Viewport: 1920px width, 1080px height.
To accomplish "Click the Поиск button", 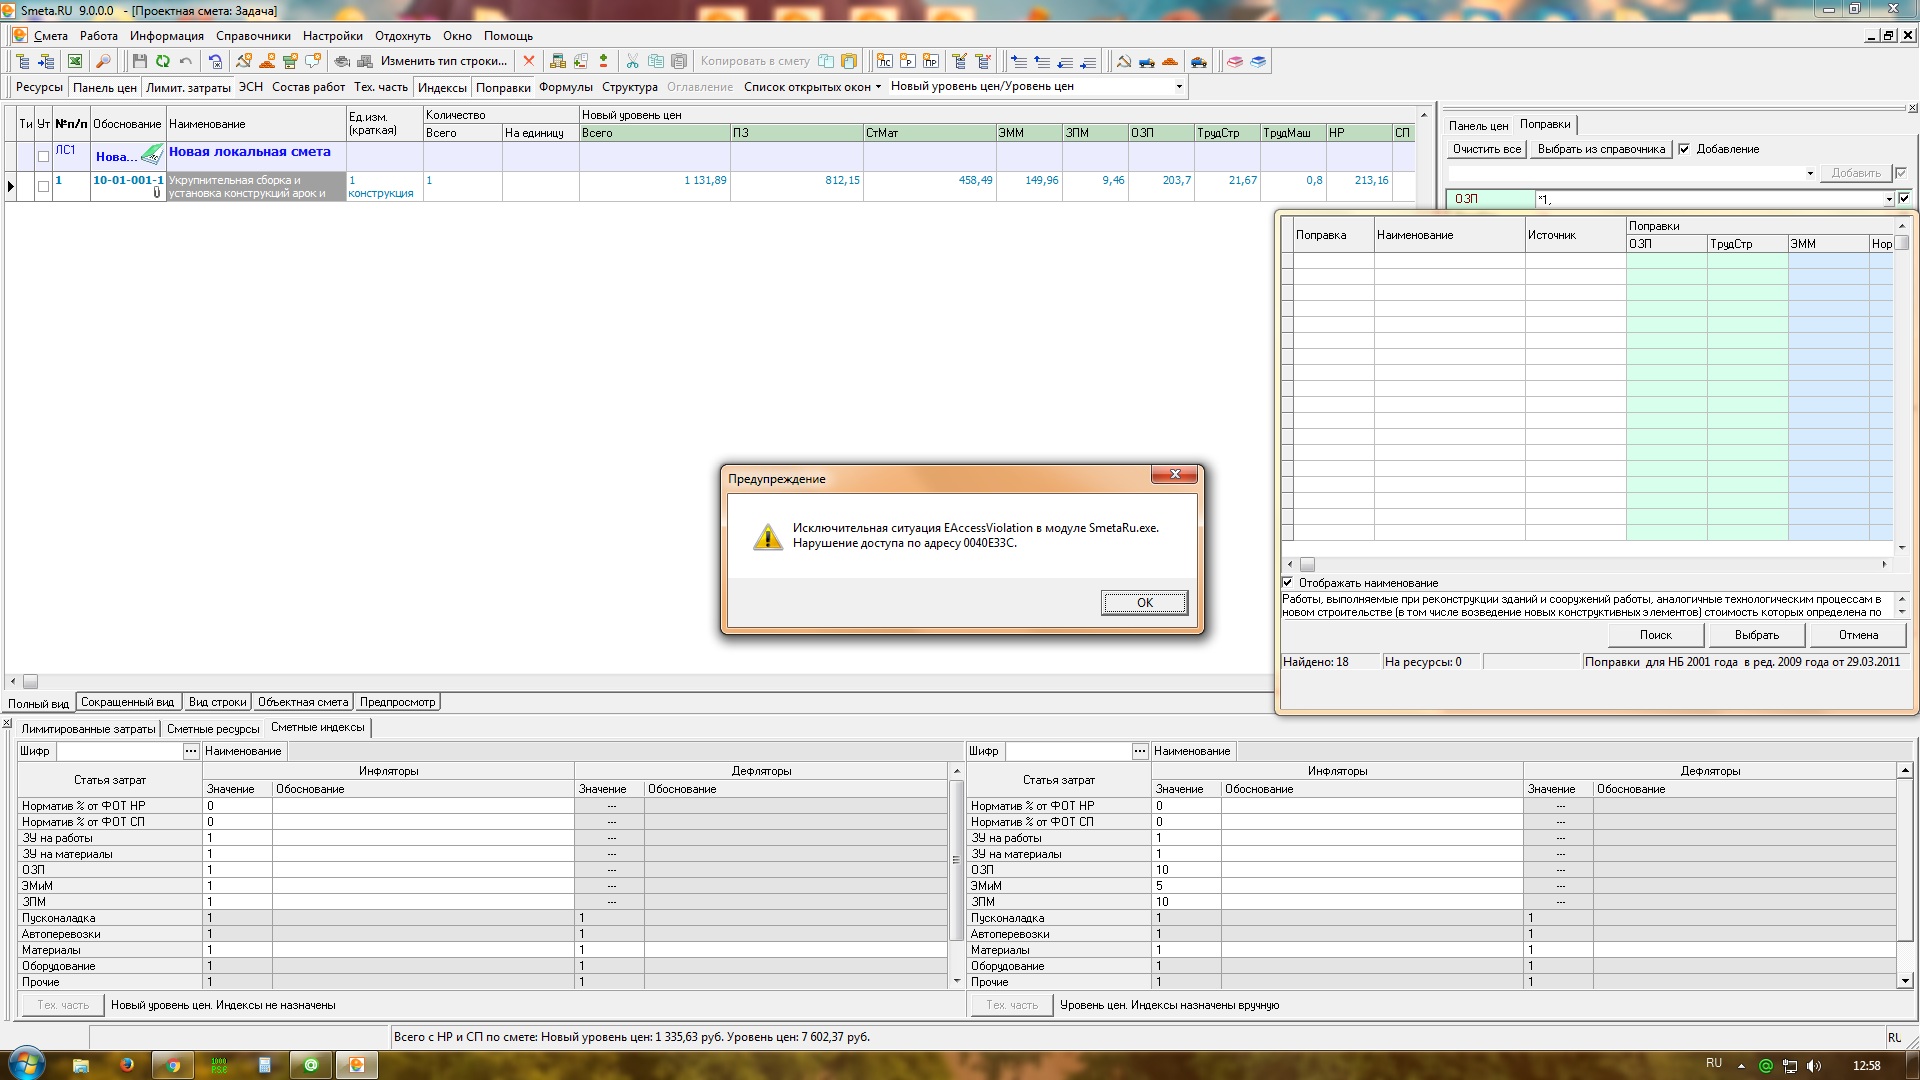I will [1656, 635].
